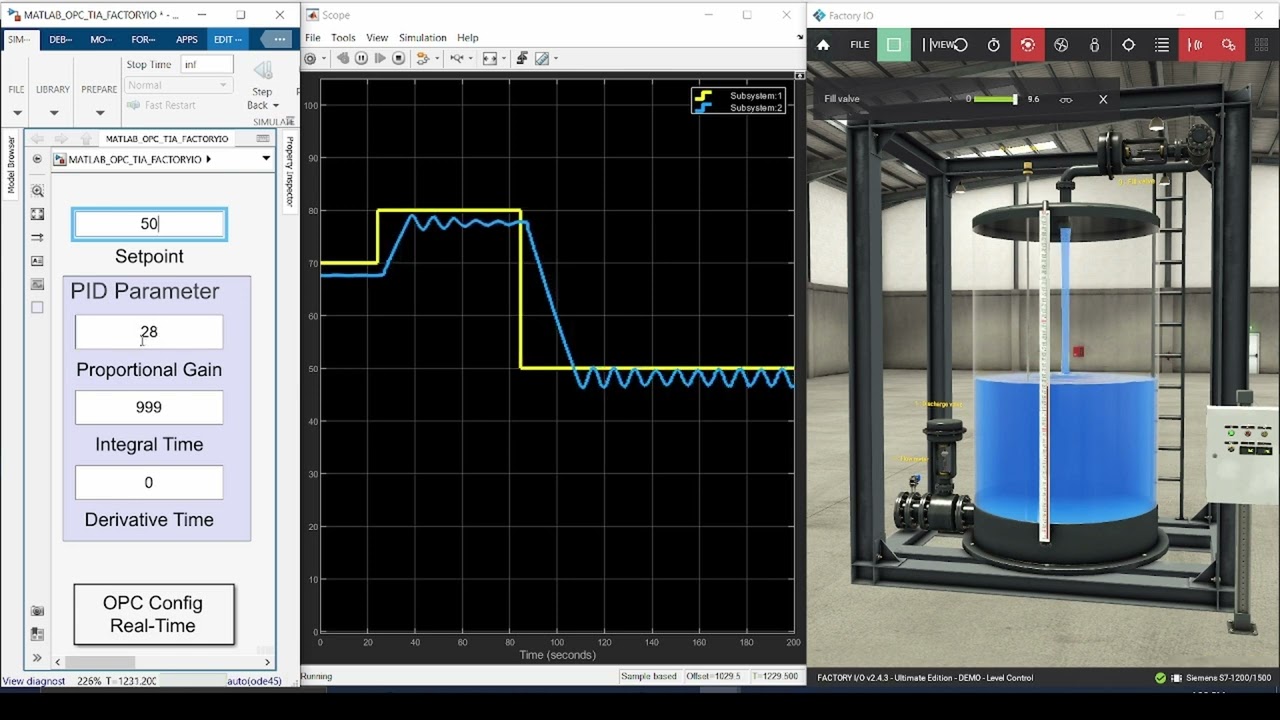Open the Model Browser side tab
1280x720 pixels.
point(12,165)
